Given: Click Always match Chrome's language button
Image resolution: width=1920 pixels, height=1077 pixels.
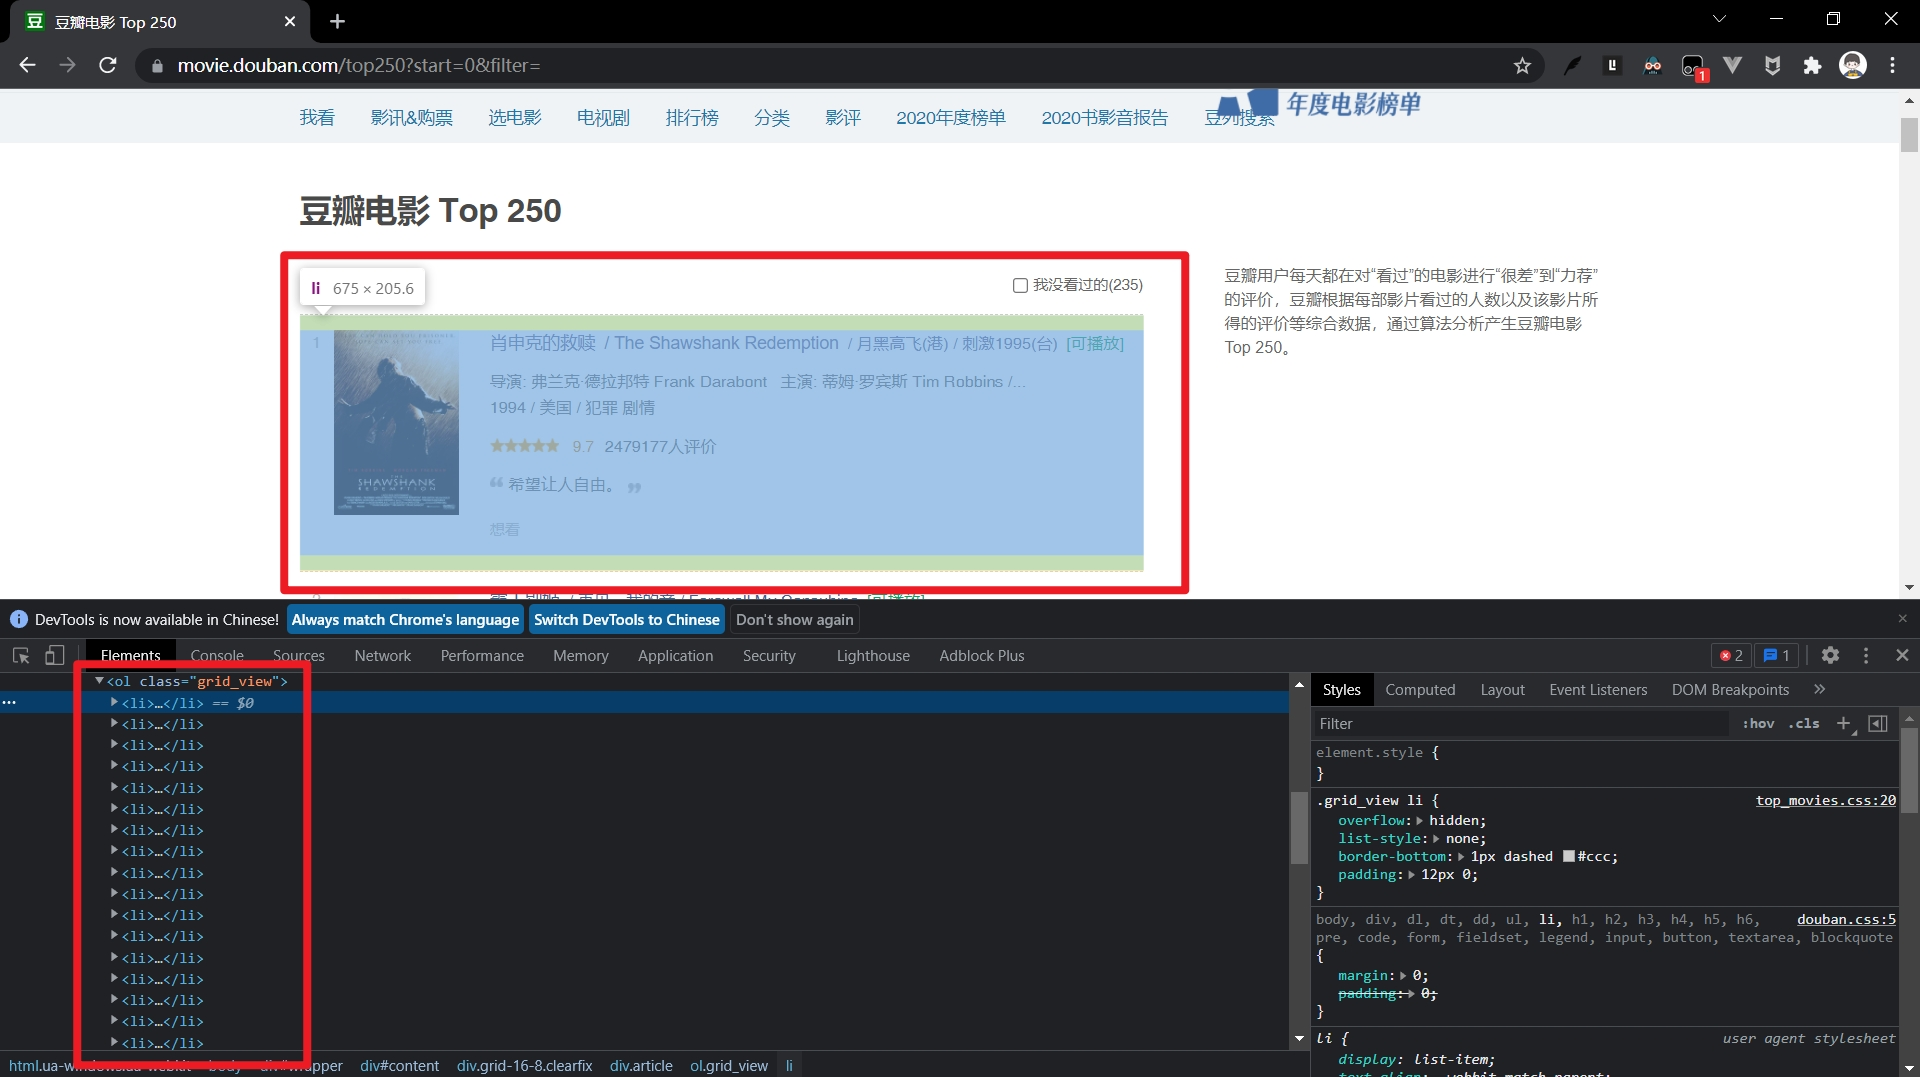Looking at the screenshot, I should pos(405,619).
